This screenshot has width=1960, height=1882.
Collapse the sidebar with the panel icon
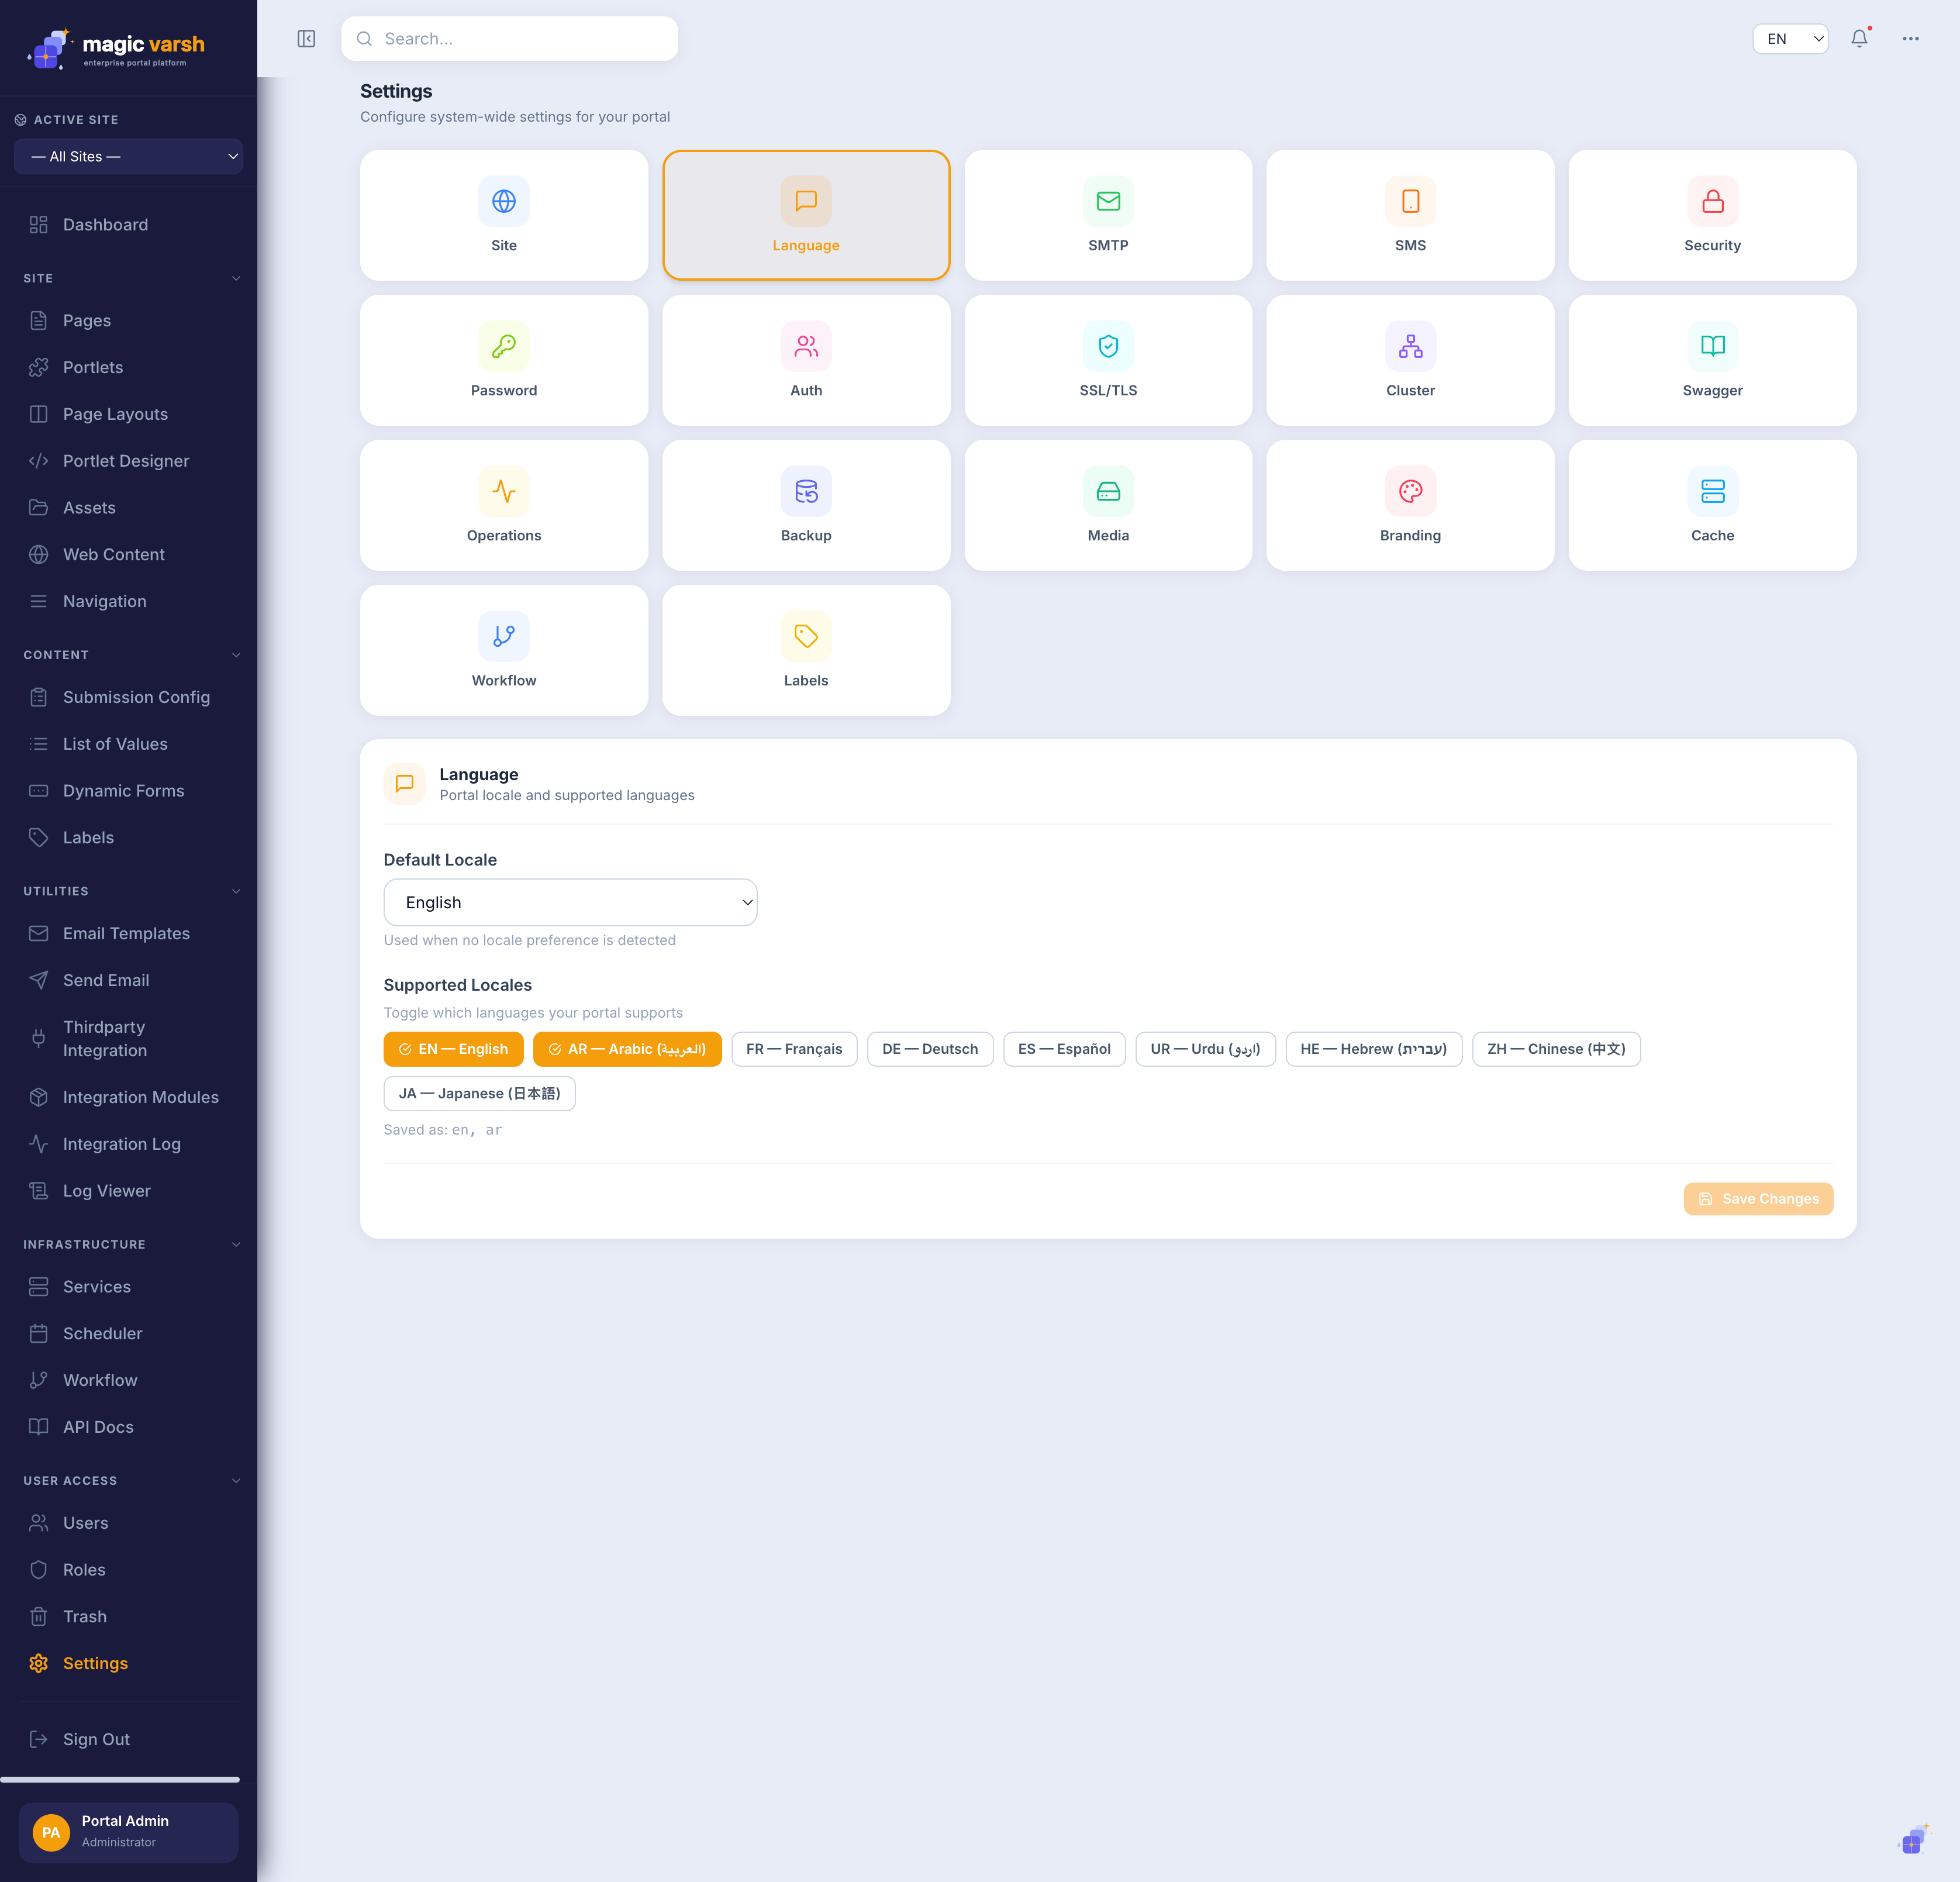pyautogui.click(x=306, y=39)
